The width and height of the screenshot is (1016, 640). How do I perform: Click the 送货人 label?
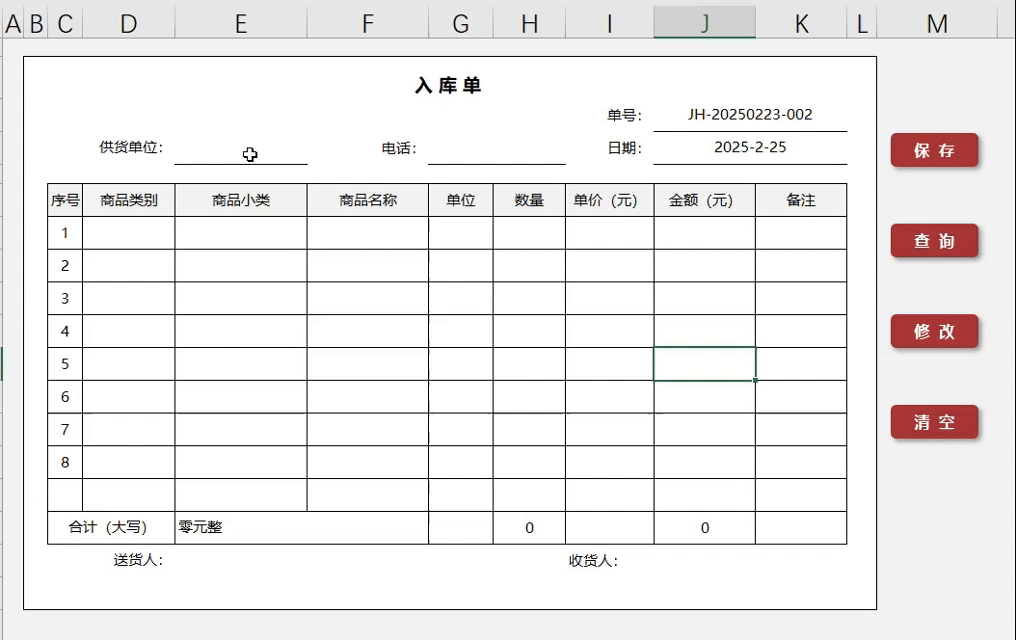pyautogui.click(x=138, y=560)
